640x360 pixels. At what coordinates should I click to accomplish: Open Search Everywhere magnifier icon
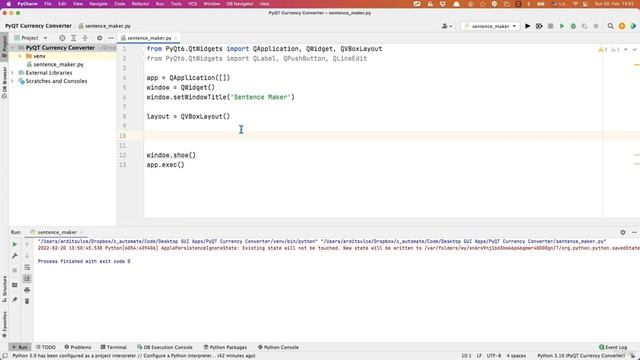[x=610, y=26]
